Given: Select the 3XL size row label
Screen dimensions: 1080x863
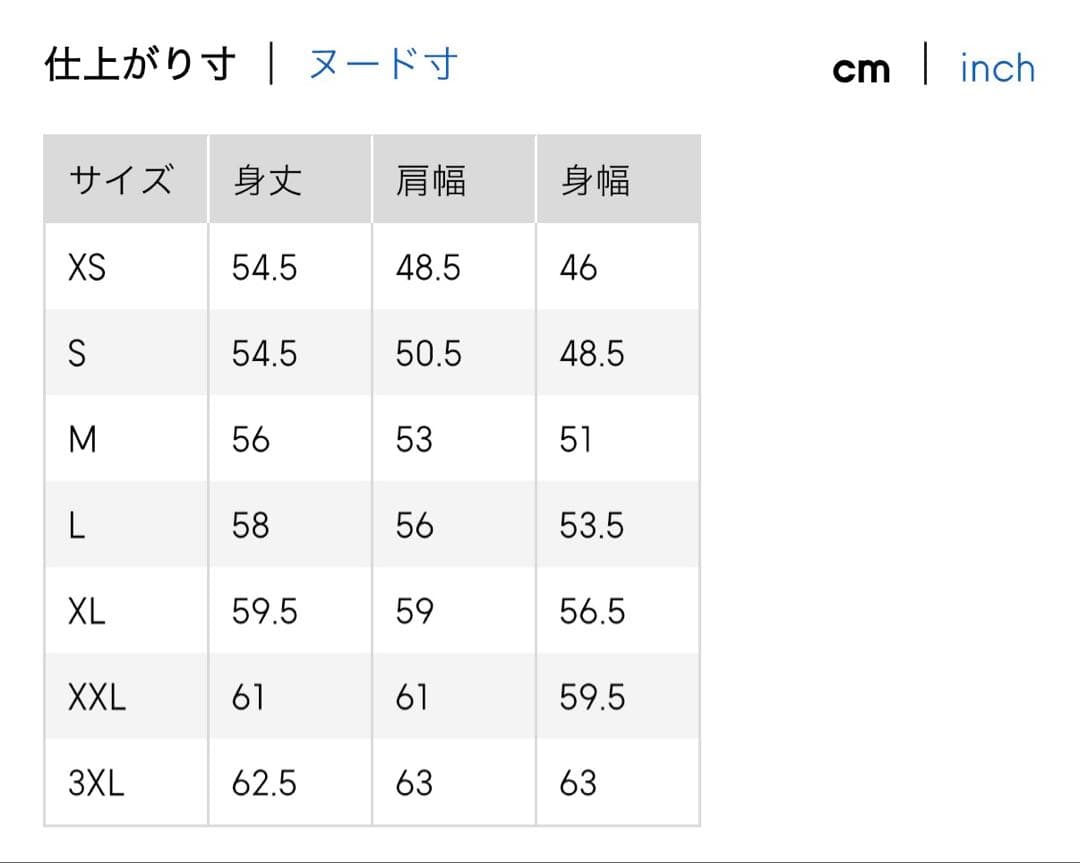Looking at the screenshot, I should click(x=97, y=784).
